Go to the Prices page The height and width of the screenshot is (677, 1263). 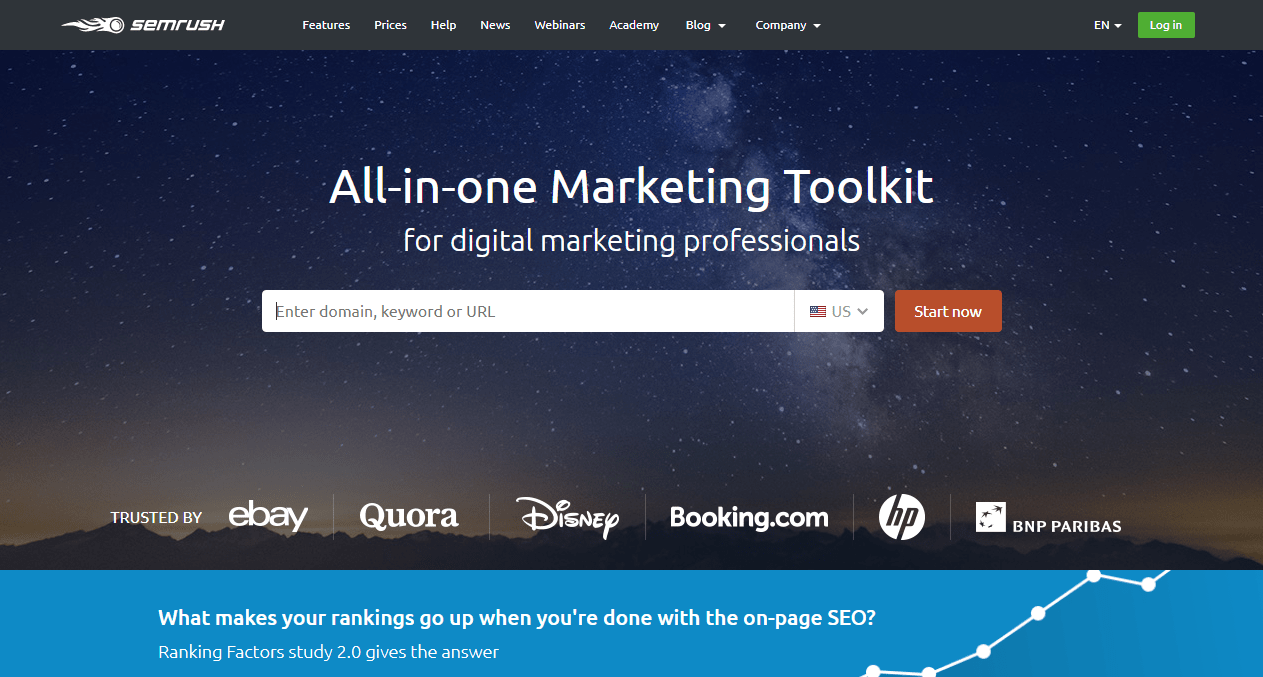390,25
